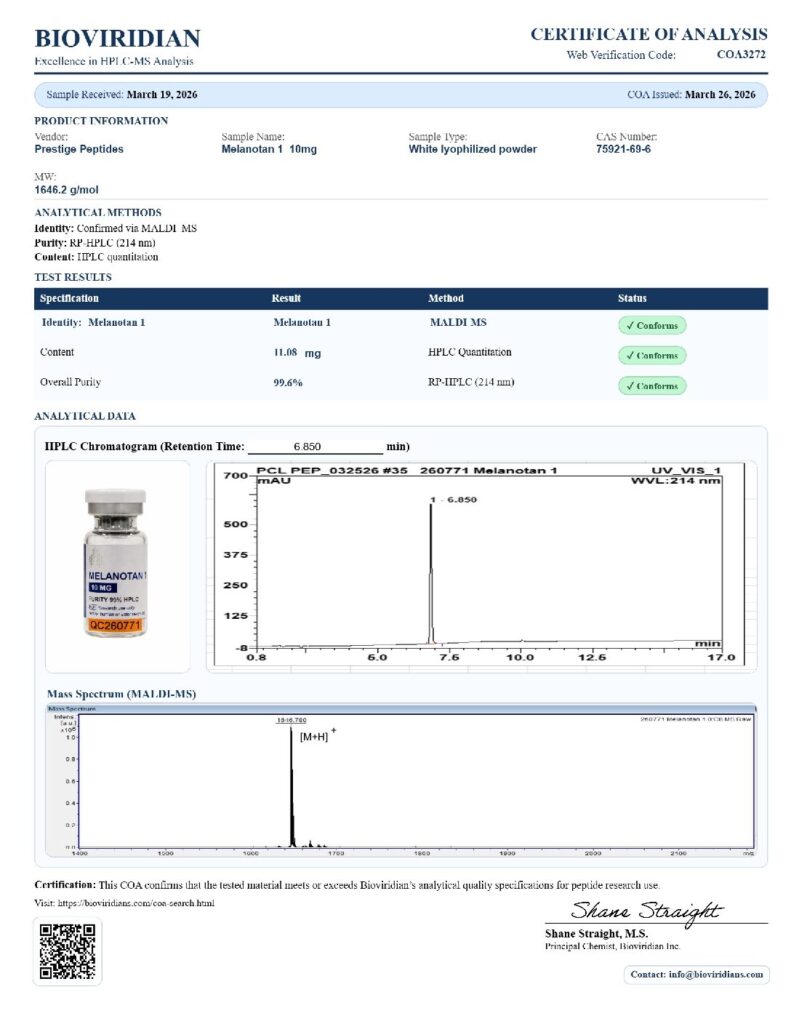Click the QR code image
This screenshot has height=1024, width=791.
[x=68, y=951]
